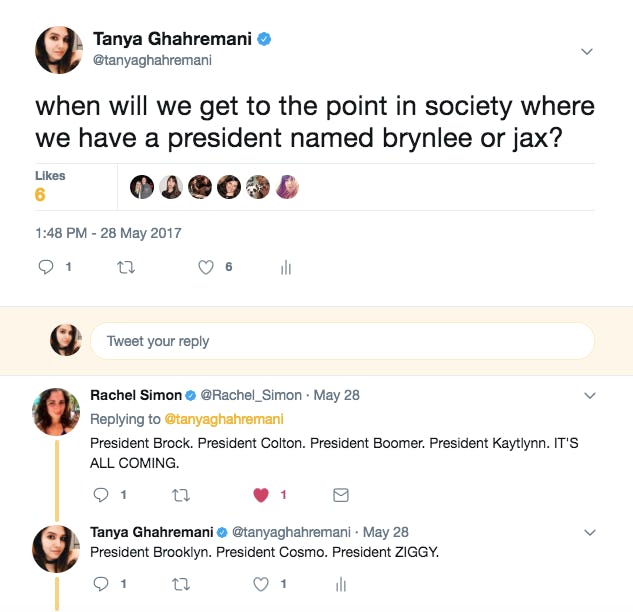Open the main tweet's chevron dropdown menu
Image resolution: width=633 pixels, height=612 pixels.
(587, 51)
